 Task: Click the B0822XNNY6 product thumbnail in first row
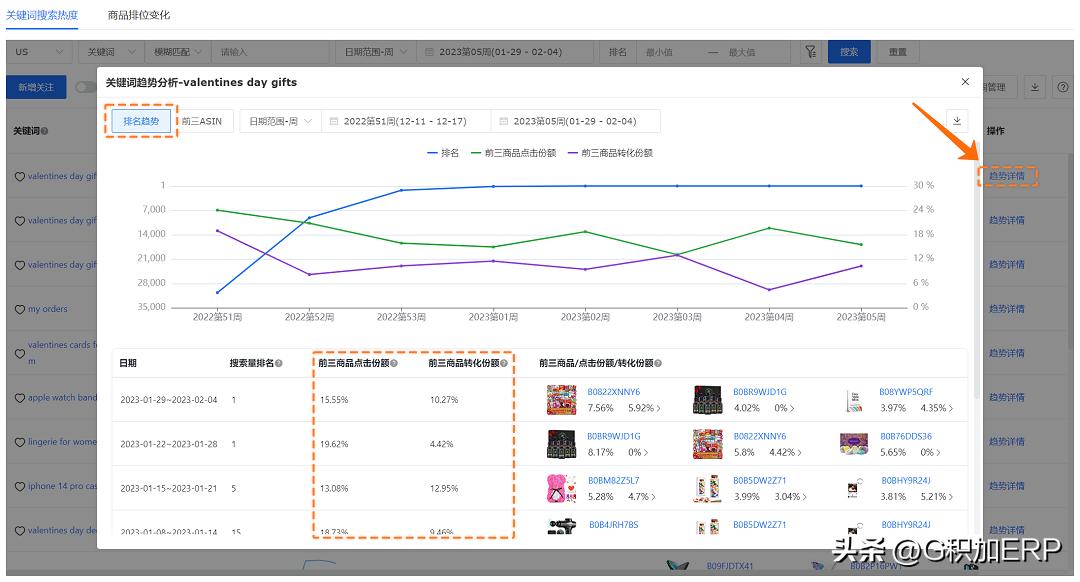point(561,400)
